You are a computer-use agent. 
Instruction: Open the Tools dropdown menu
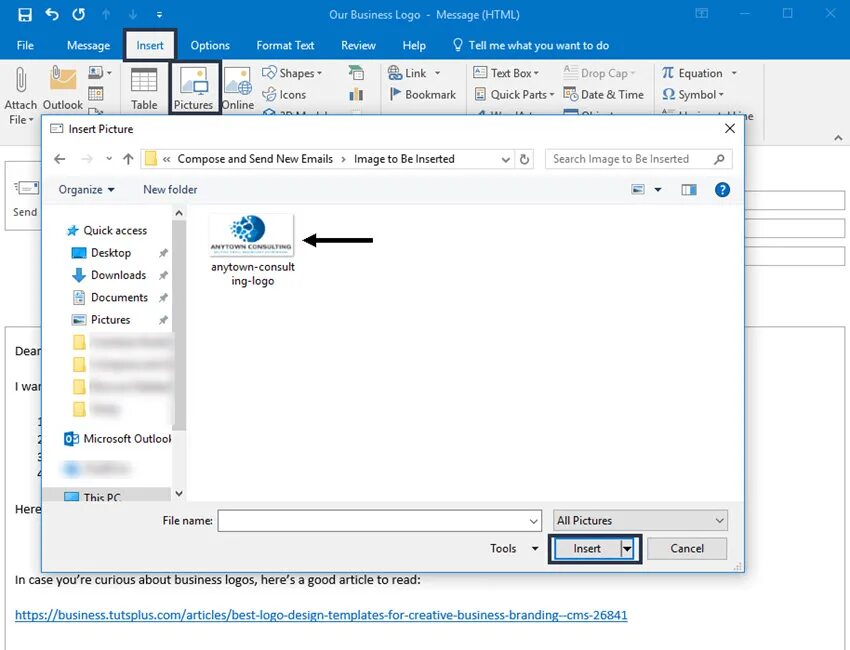(514, 549)
